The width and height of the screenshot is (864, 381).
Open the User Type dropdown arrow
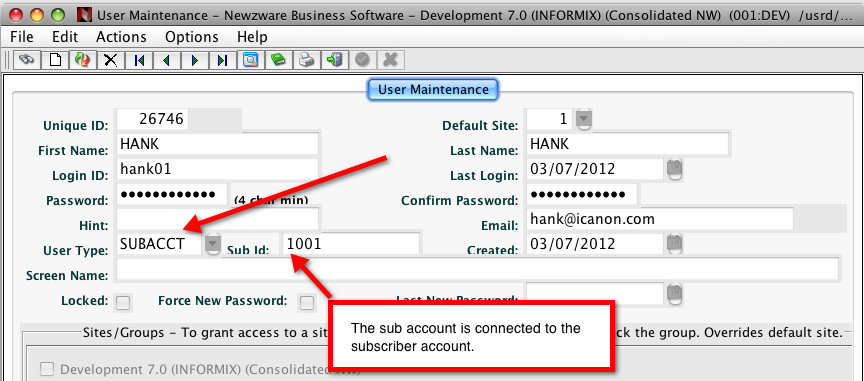pyautogui.click(x=213, y=245)
